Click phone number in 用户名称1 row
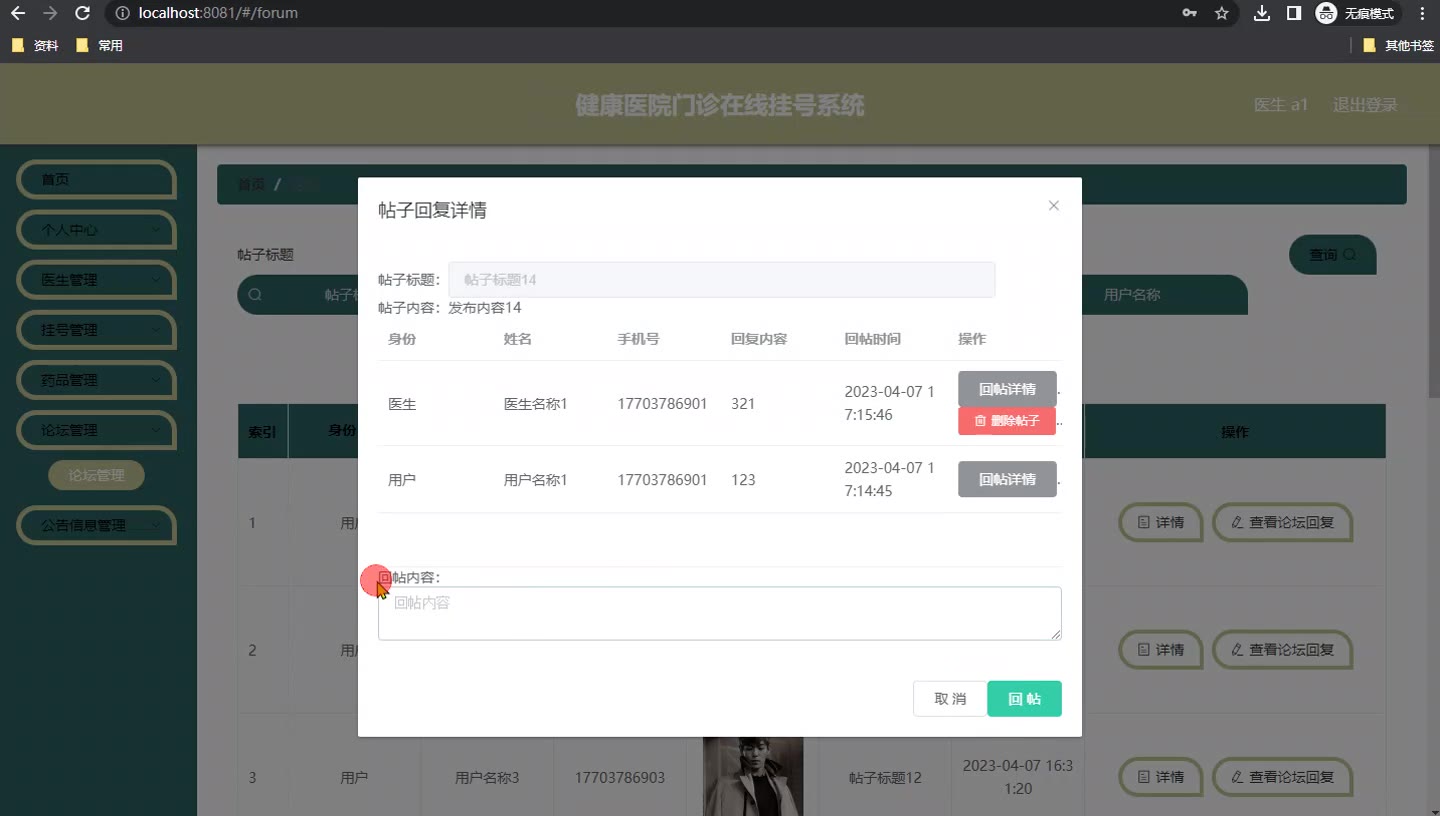 (662, 480)
